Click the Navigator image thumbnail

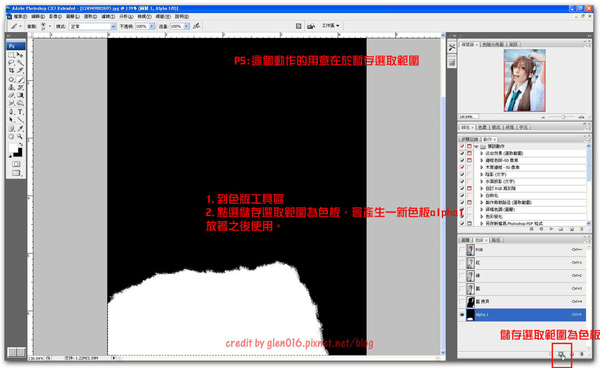tap(524, 80)
